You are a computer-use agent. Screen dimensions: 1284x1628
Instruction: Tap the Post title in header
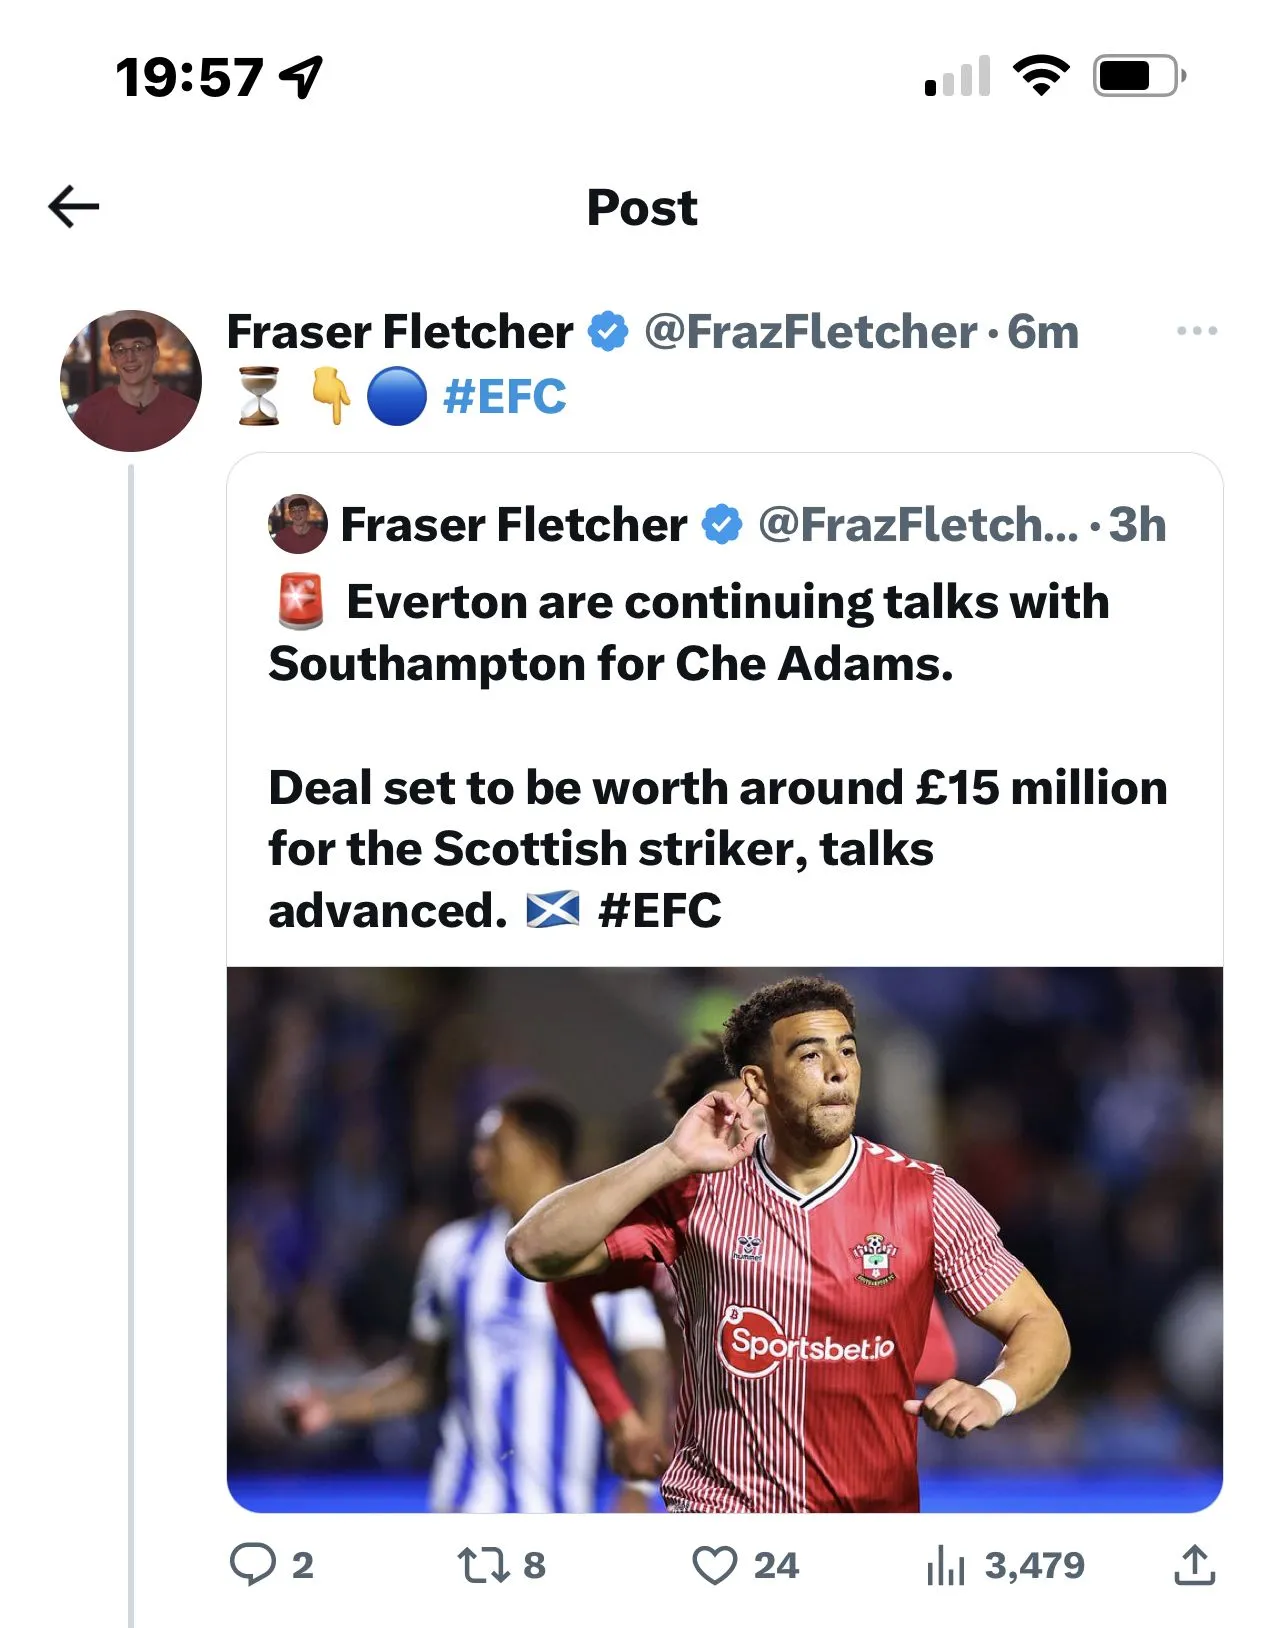click(x=642, y=208)
